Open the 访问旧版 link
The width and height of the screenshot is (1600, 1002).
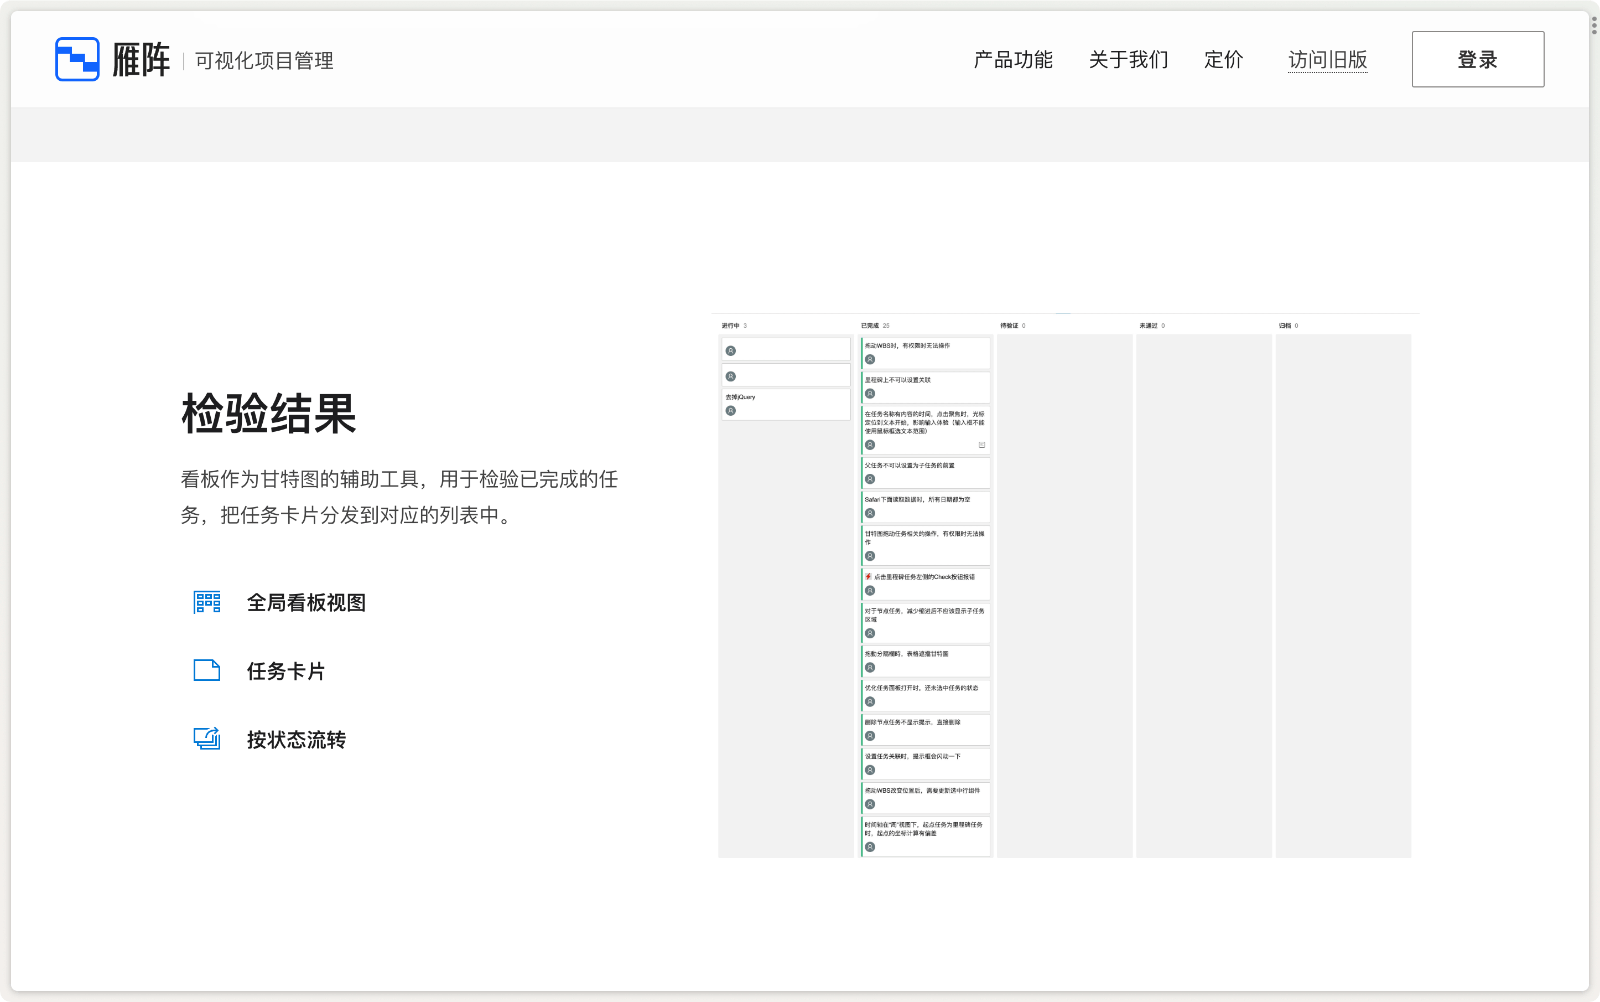point(1328,60)
